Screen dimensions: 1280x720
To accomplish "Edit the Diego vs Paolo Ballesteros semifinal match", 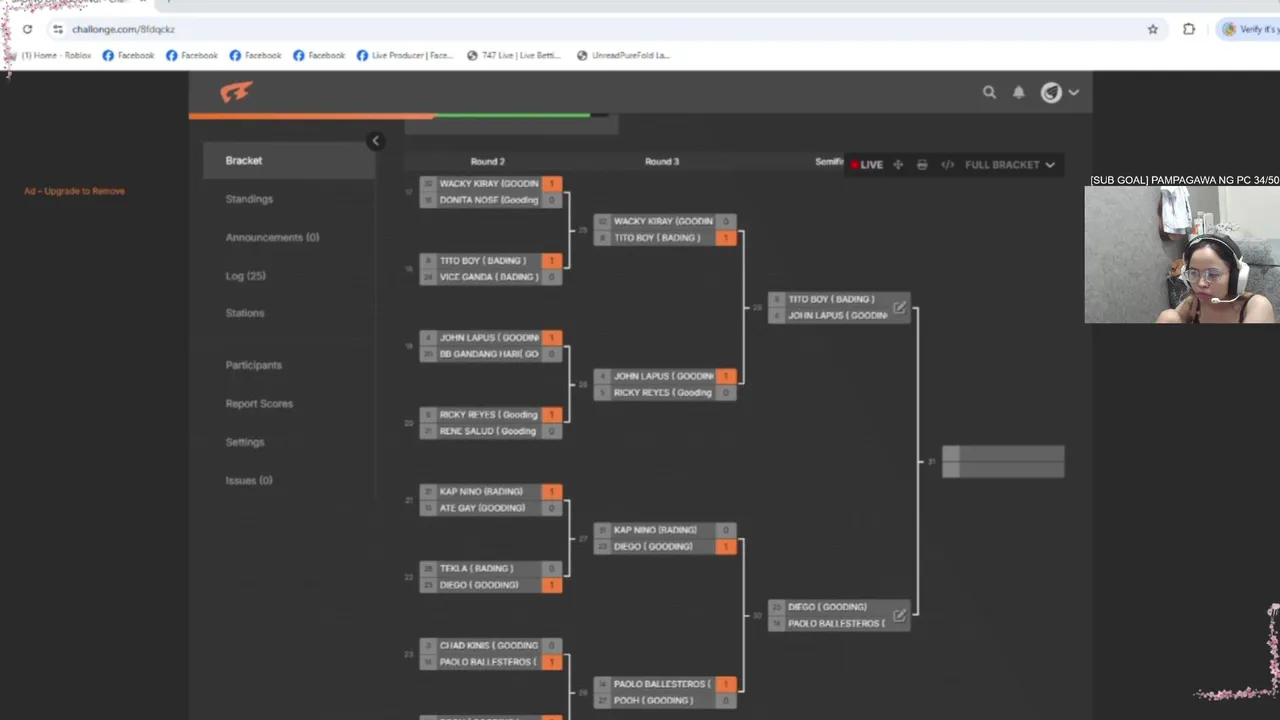I will point(899,615).
